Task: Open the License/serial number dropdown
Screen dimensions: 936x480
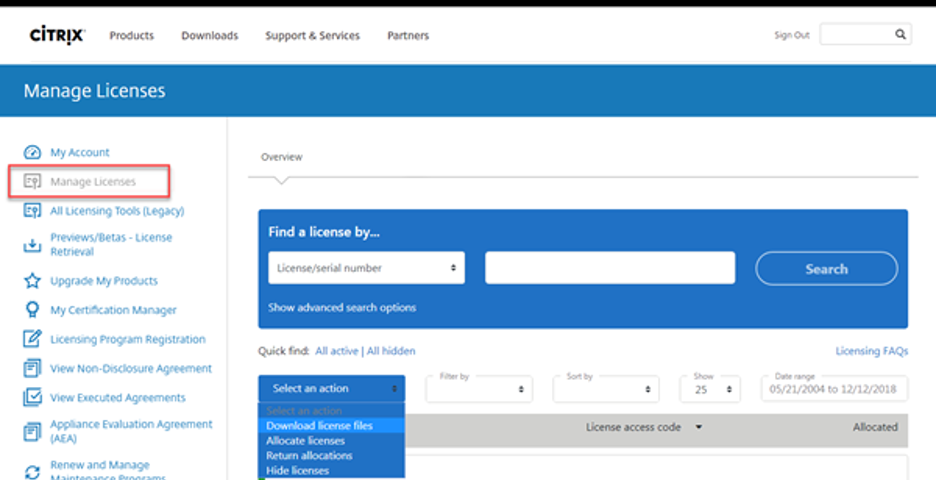Action: (367, 268)
